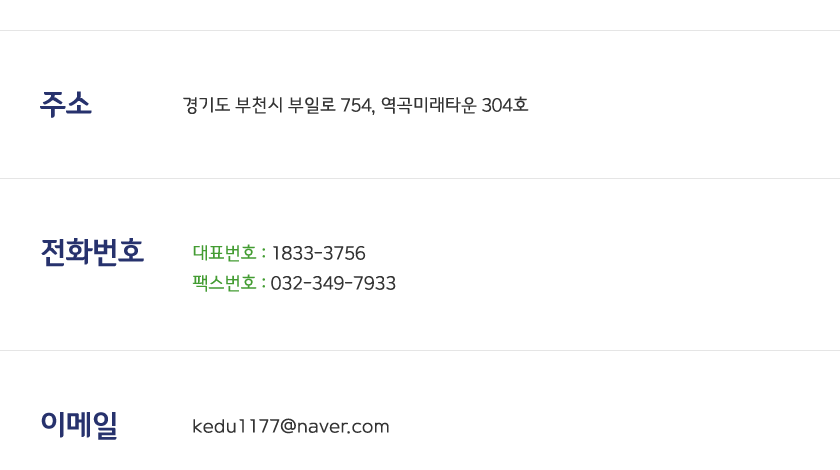Click the divider between 주소 and 전화번호
This screenshot has height=470, width=840.
coord(420,179)
